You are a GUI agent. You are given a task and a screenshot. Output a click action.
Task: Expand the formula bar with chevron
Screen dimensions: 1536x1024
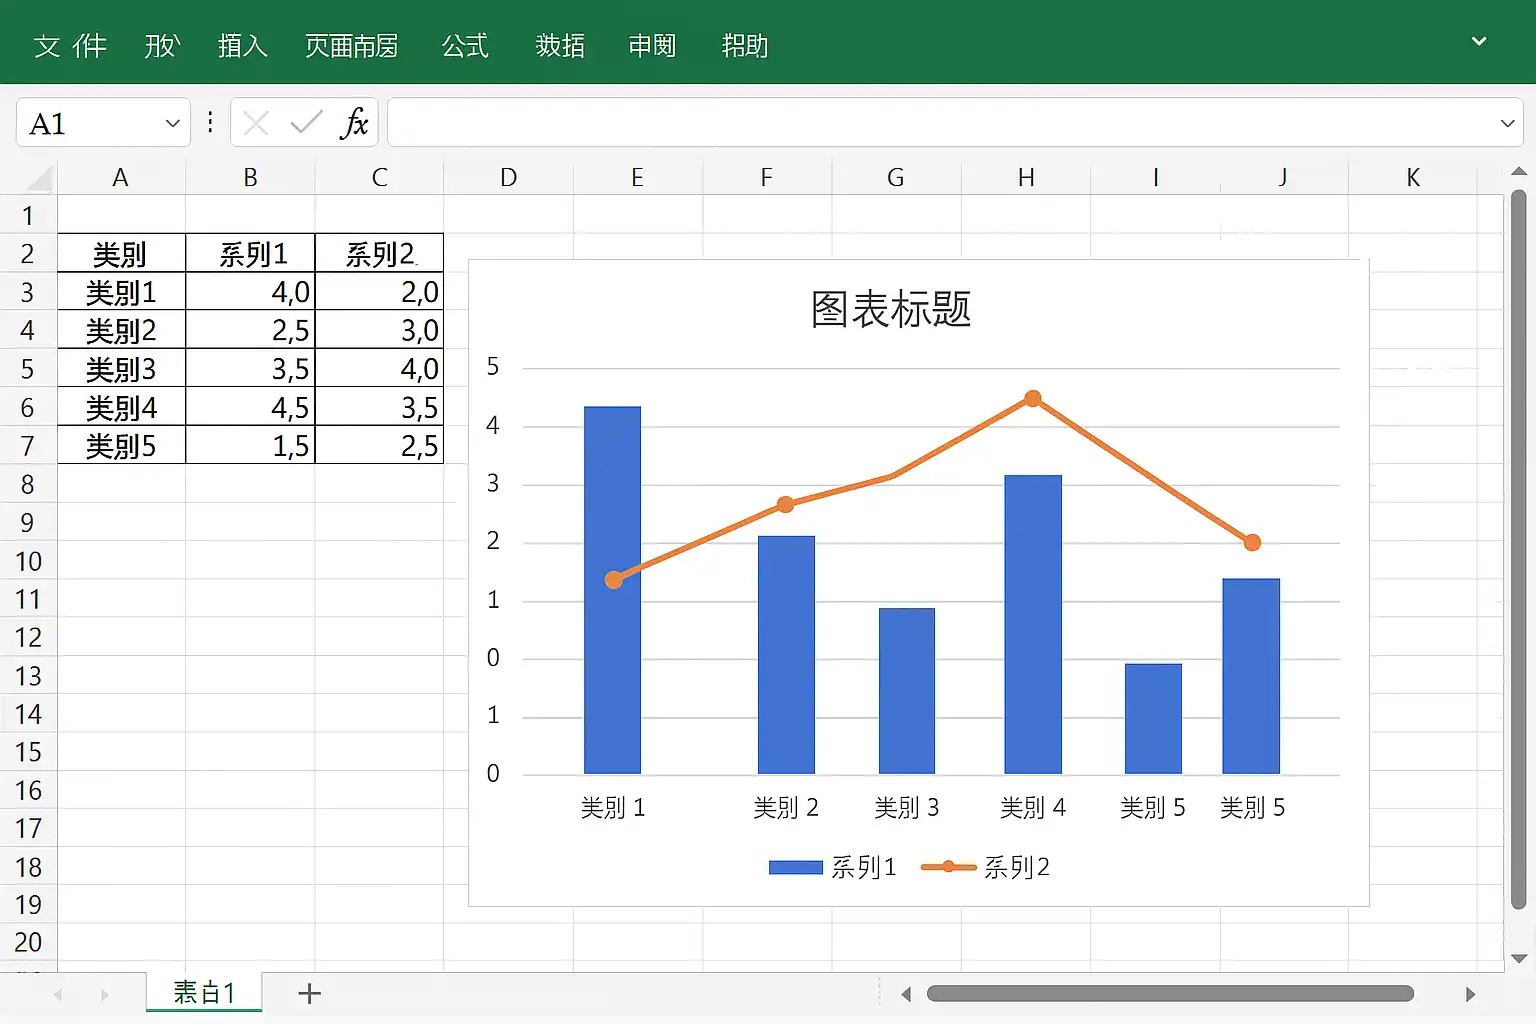click(1507, 123)
